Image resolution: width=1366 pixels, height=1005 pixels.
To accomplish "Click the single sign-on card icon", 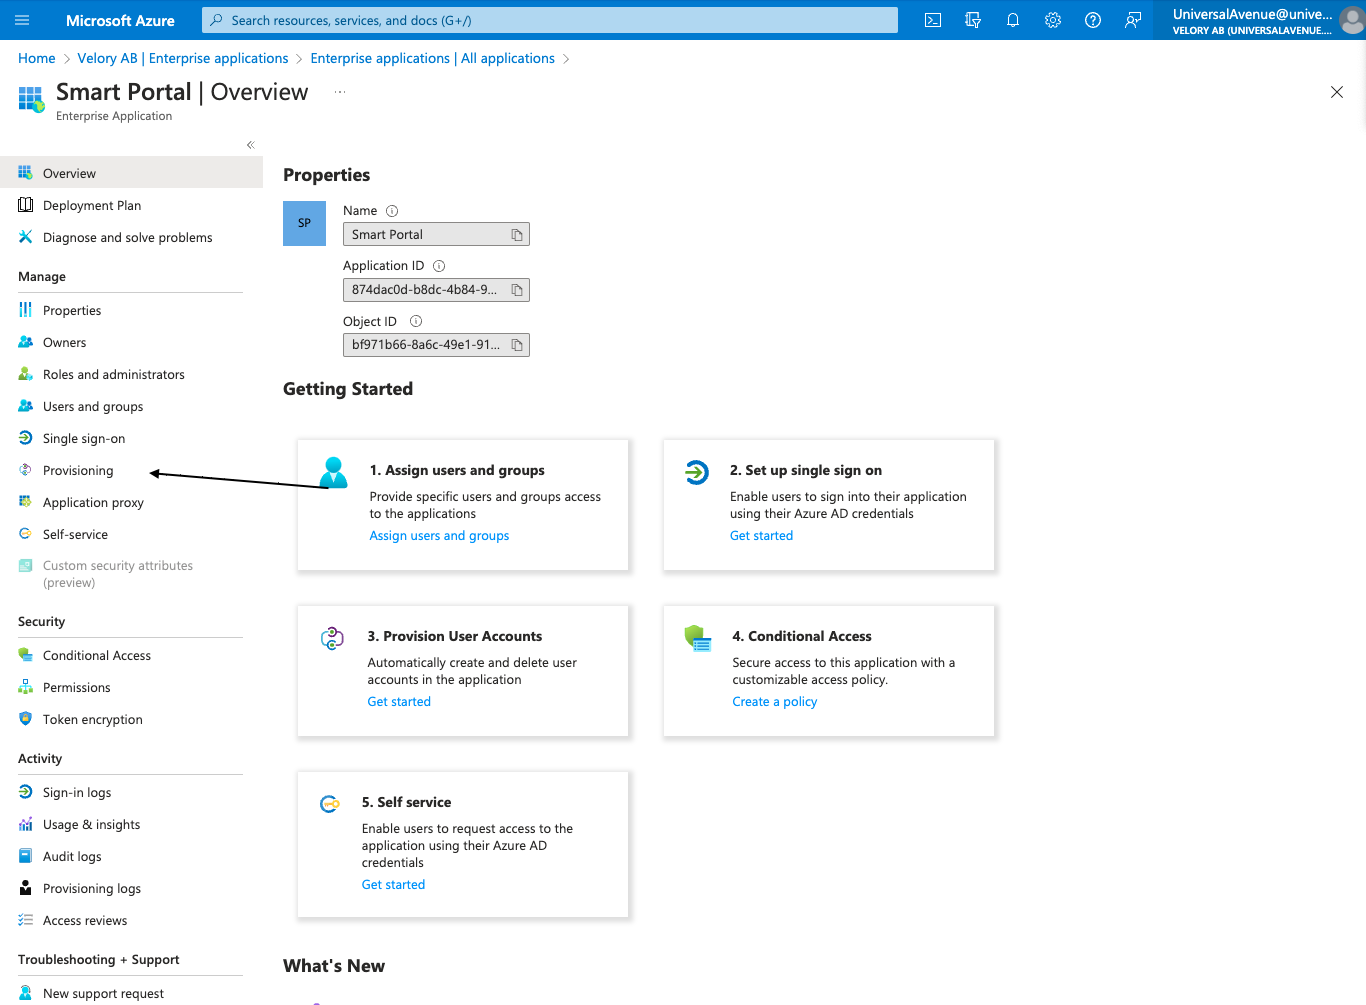I will [x=697, y=472].
